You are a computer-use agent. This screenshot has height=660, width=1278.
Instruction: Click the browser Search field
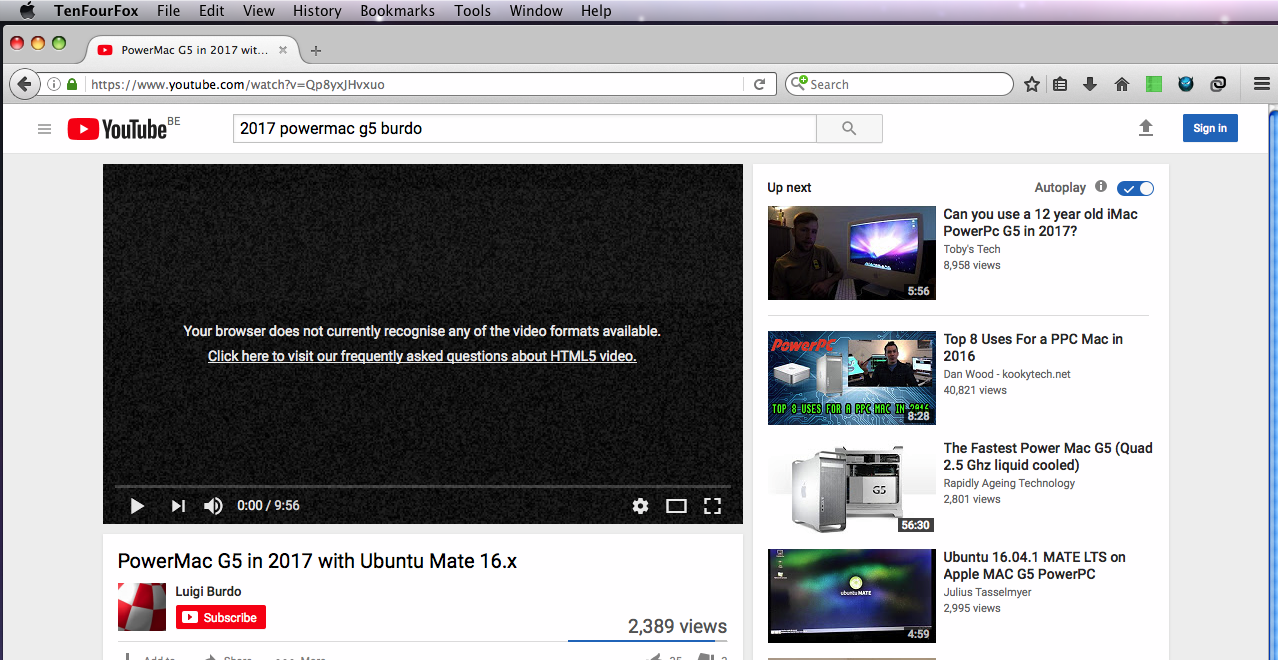(x=899, y=85)
